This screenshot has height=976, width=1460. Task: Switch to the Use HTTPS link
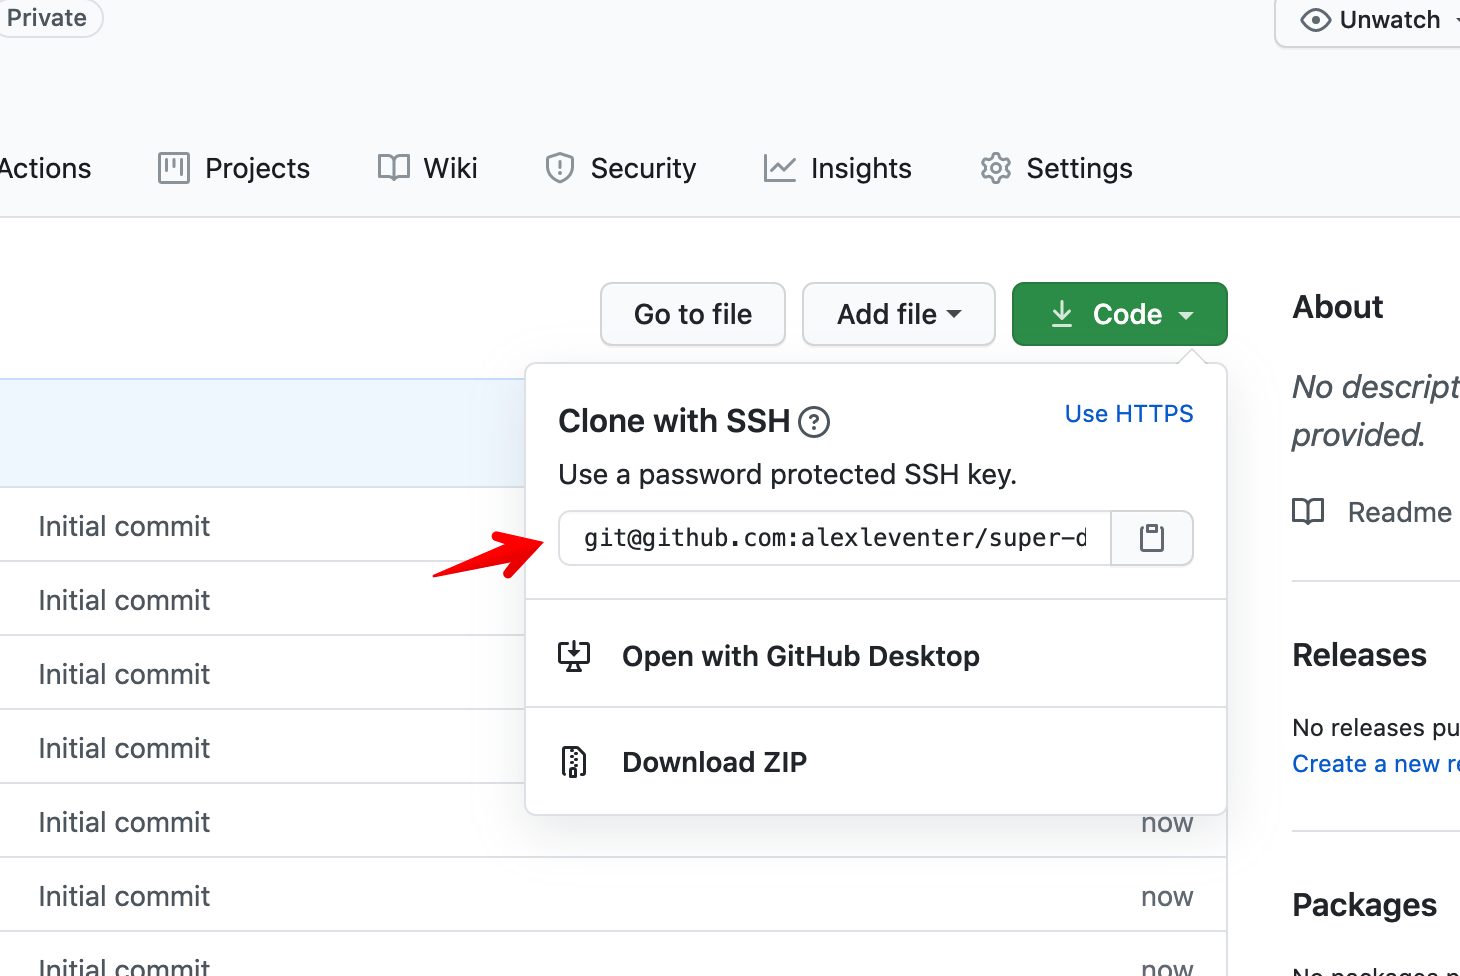click(x=1129, y=414)
